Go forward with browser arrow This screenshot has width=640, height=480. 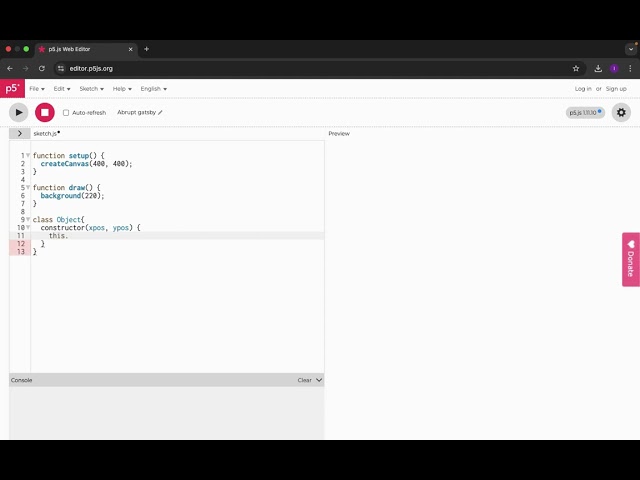coord(26,69)
